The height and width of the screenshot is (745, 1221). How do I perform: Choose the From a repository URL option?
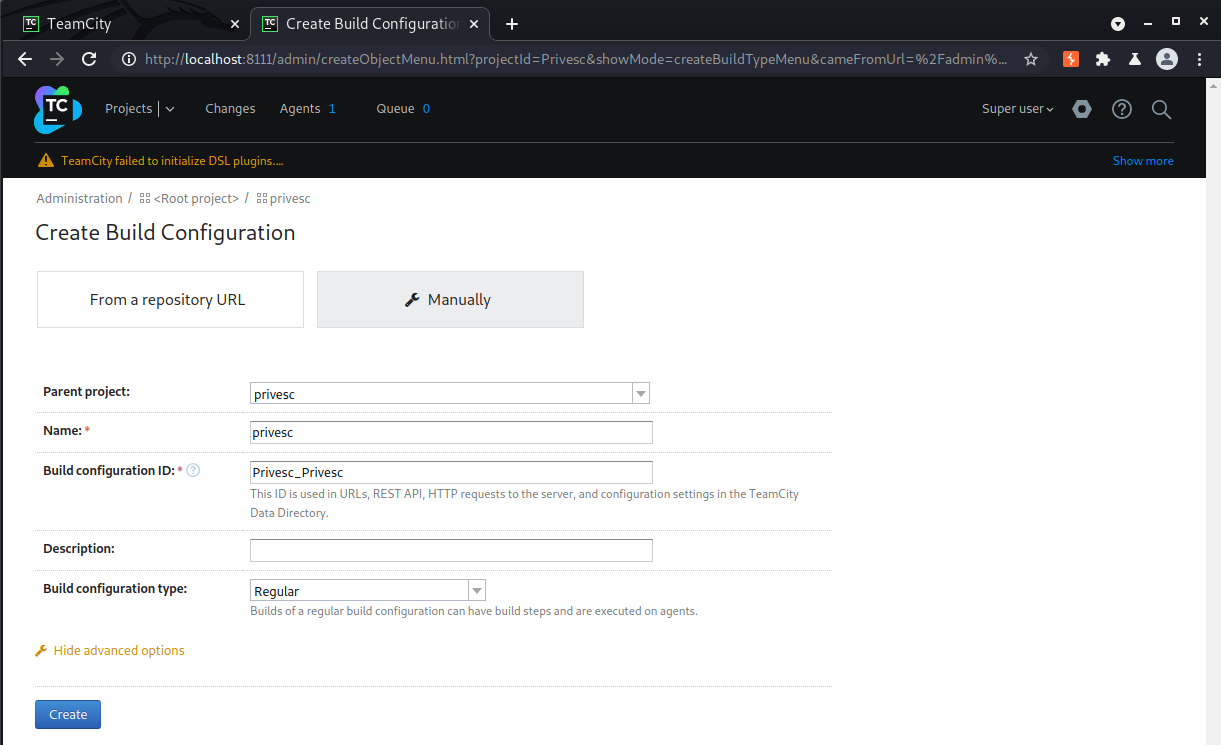[x=170, y=299]
